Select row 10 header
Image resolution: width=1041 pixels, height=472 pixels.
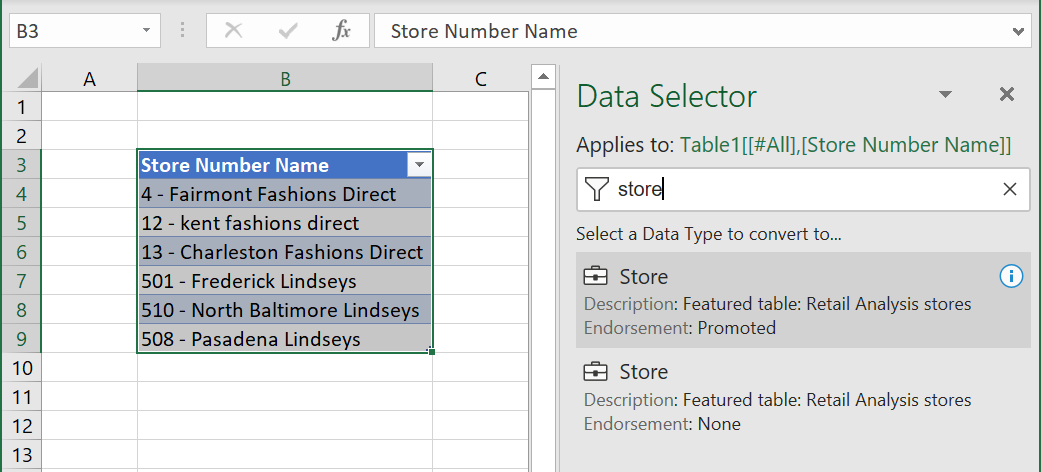[21, 368]
